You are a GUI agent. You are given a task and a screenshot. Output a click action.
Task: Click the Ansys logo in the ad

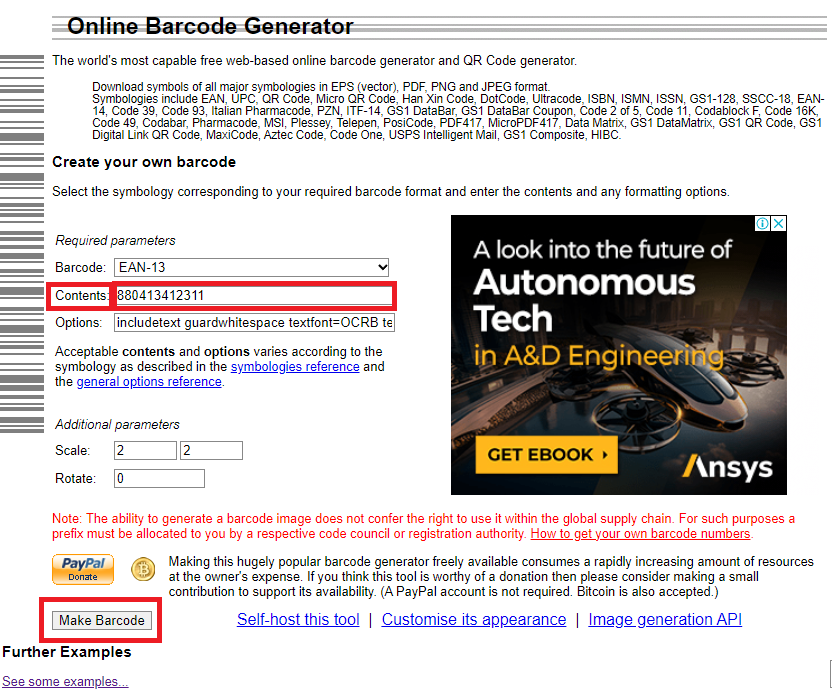tap(727, 467)
